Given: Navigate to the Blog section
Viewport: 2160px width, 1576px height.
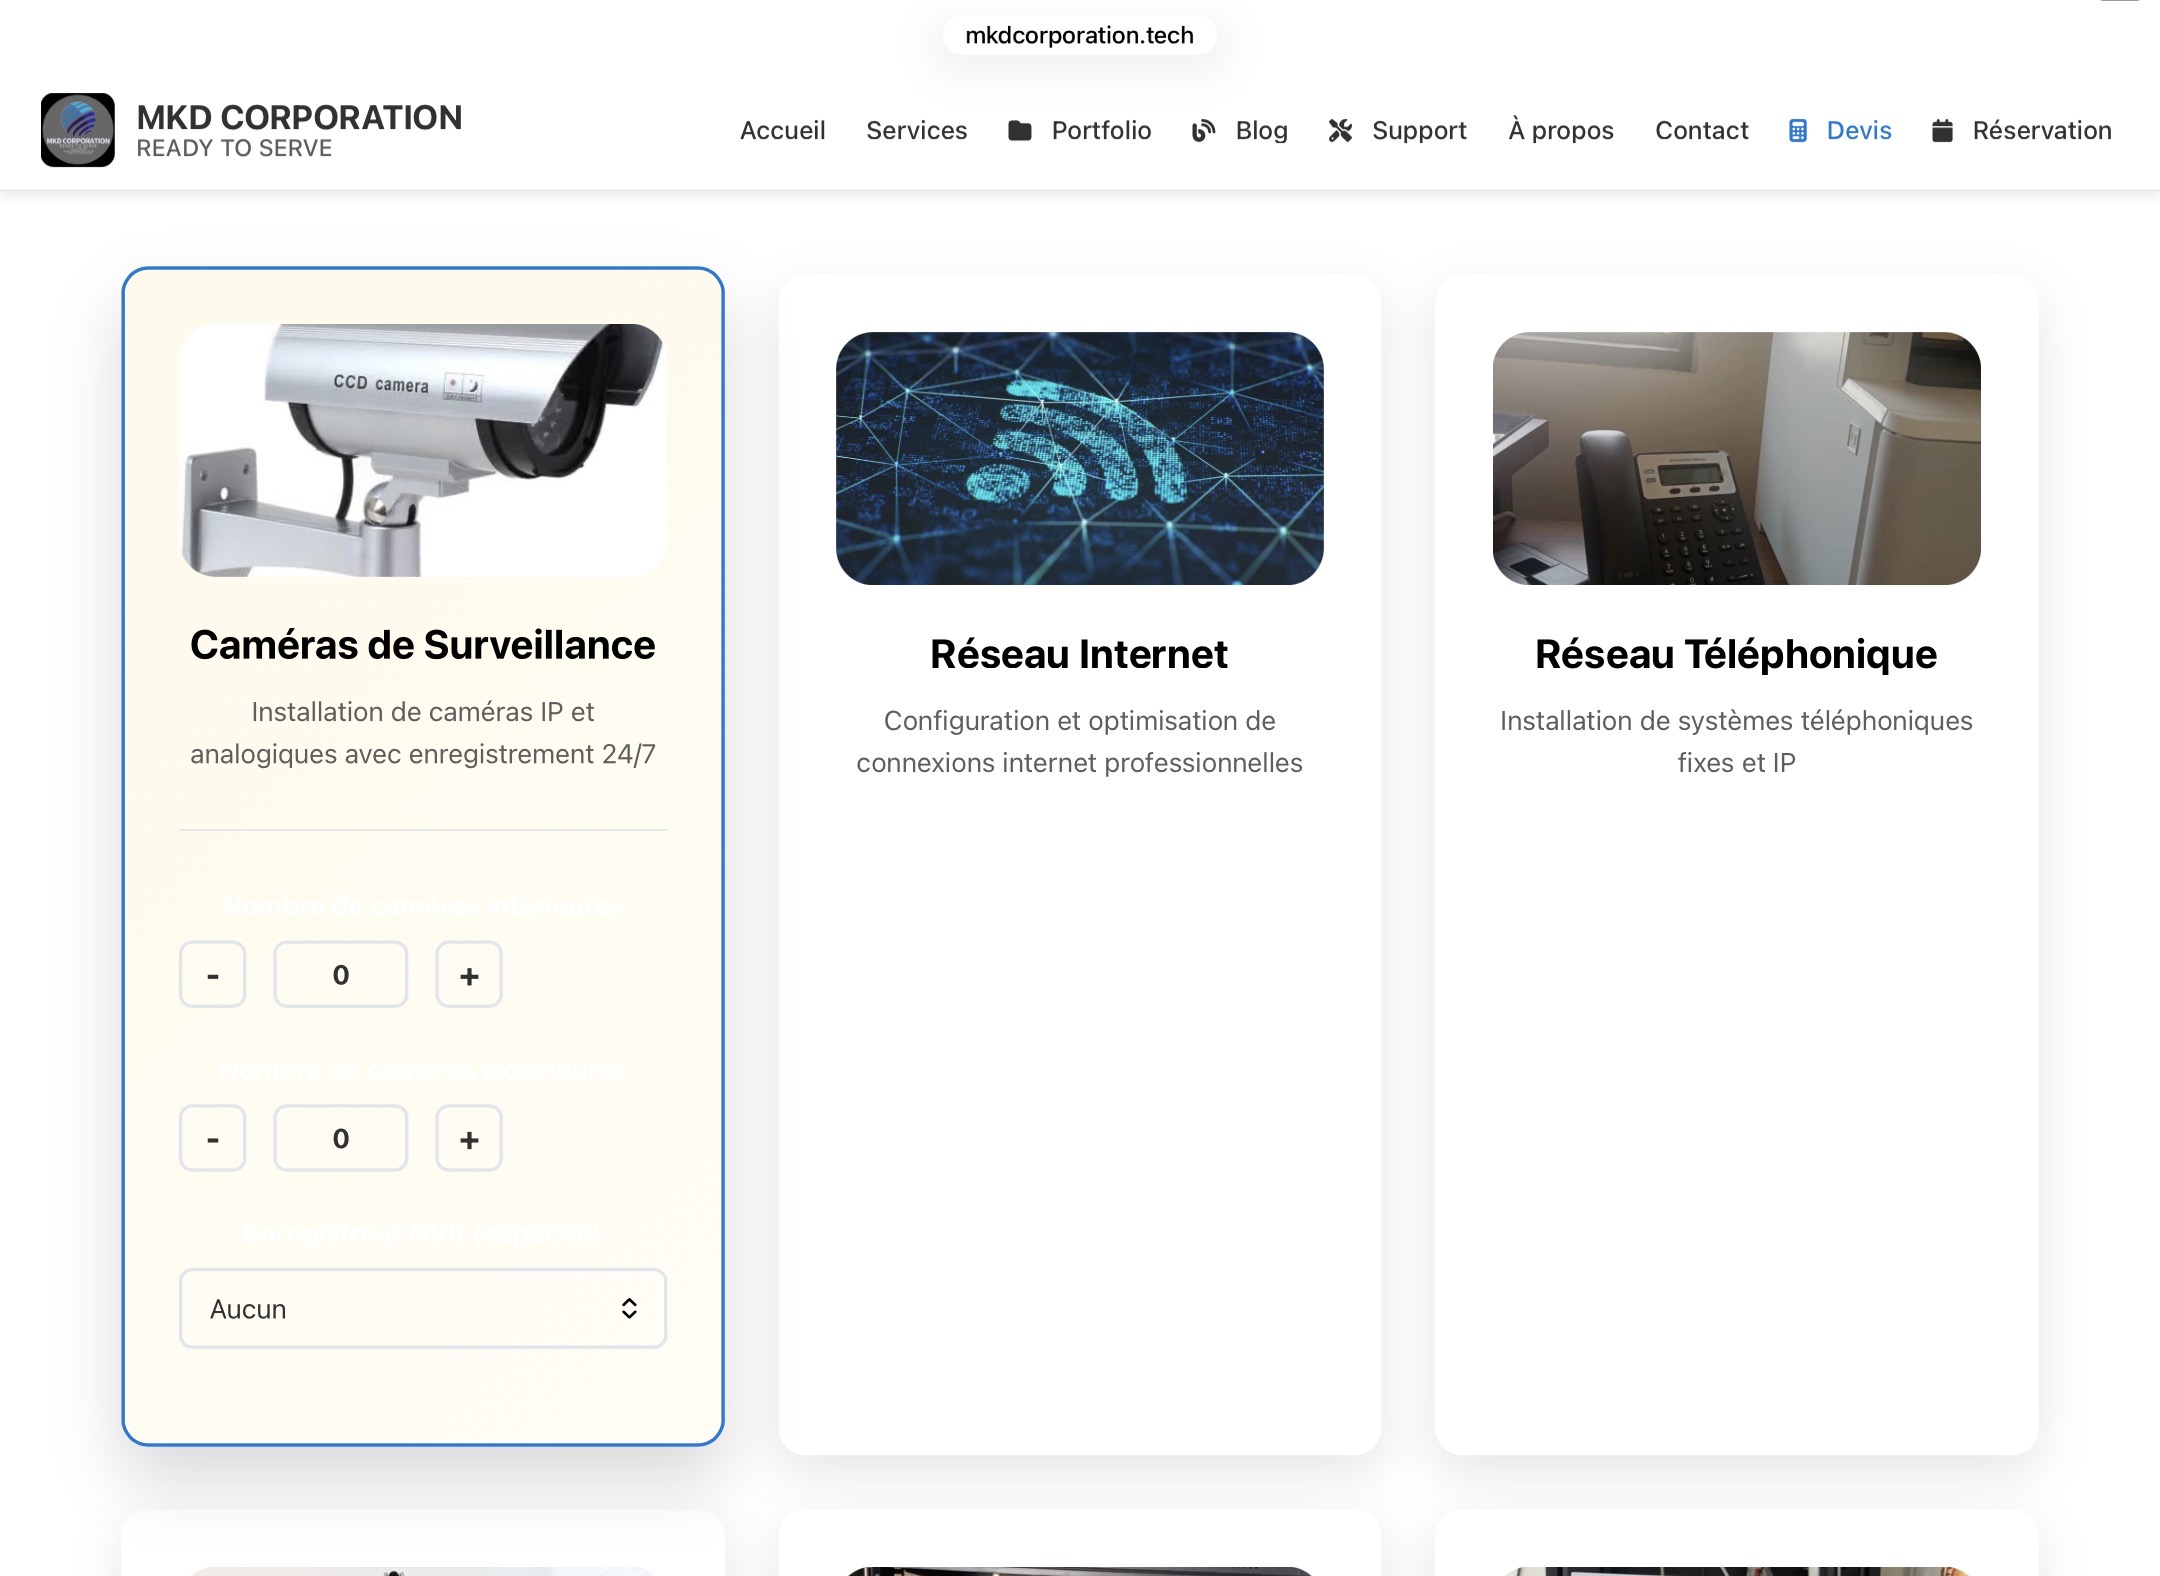Looking at the screenshot, I should (x=1261, y=131).
